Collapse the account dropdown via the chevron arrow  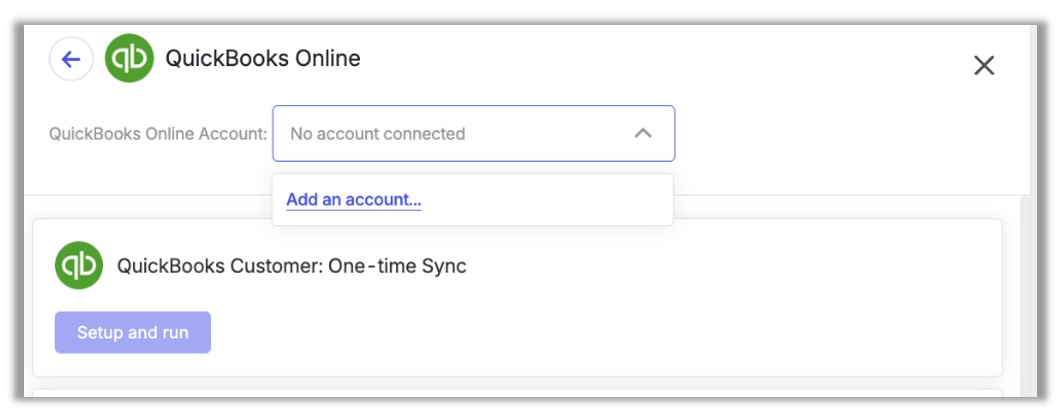(643, 133)
